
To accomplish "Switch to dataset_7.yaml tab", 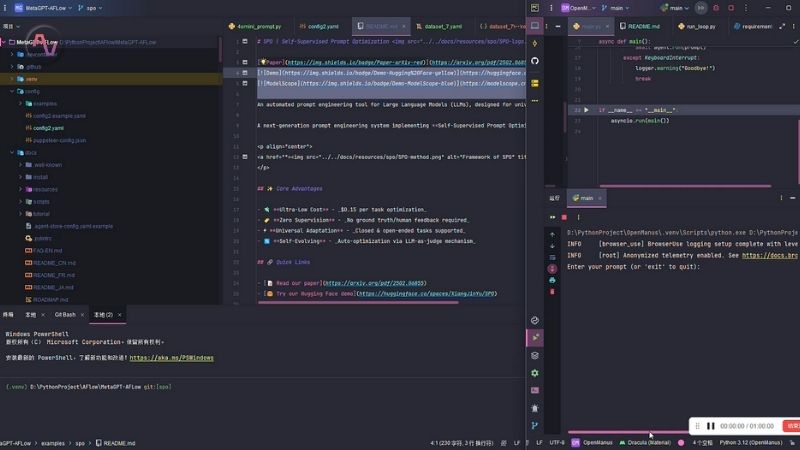I will 439,26.
